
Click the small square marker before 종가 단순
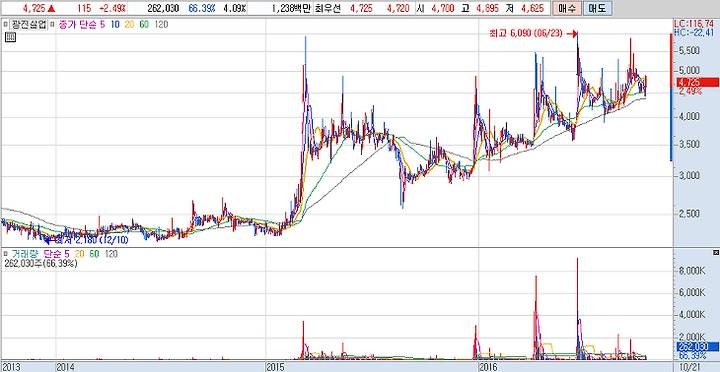51,25
